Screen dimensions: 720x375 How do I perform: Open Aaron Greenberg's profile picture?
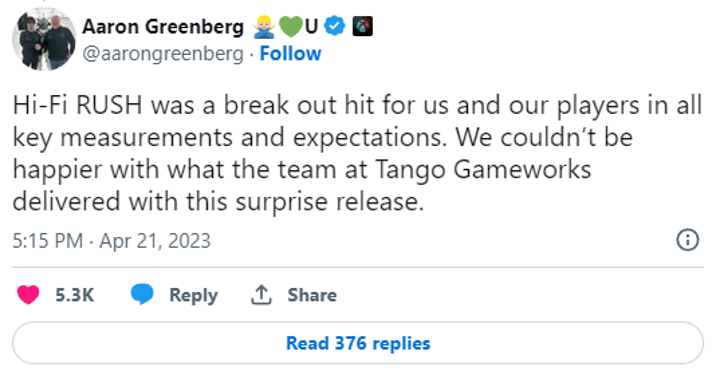tap(44, 39)
